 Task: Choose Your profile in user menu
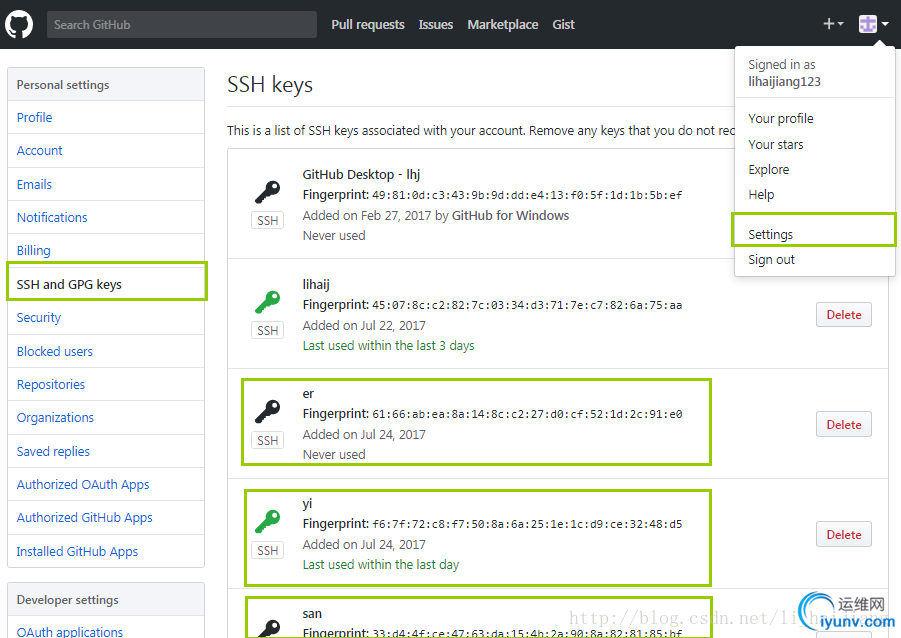[x=780, y=118]
